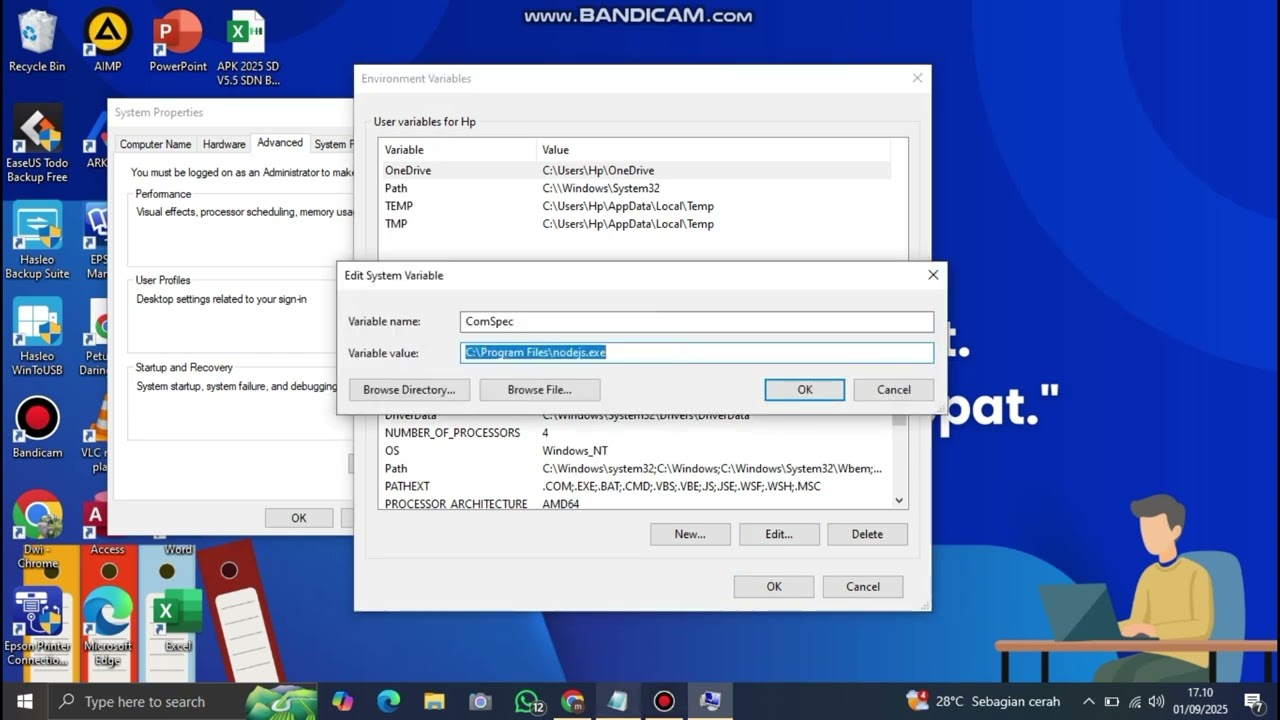Open the Recycle Bin desktop icon
Screen dimensions: 1280x720
pos(37,40)
